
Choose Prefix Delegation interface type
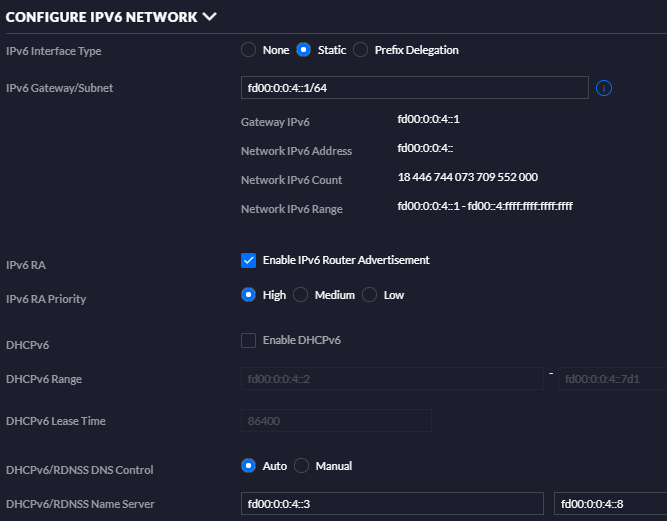coord(361,50)
